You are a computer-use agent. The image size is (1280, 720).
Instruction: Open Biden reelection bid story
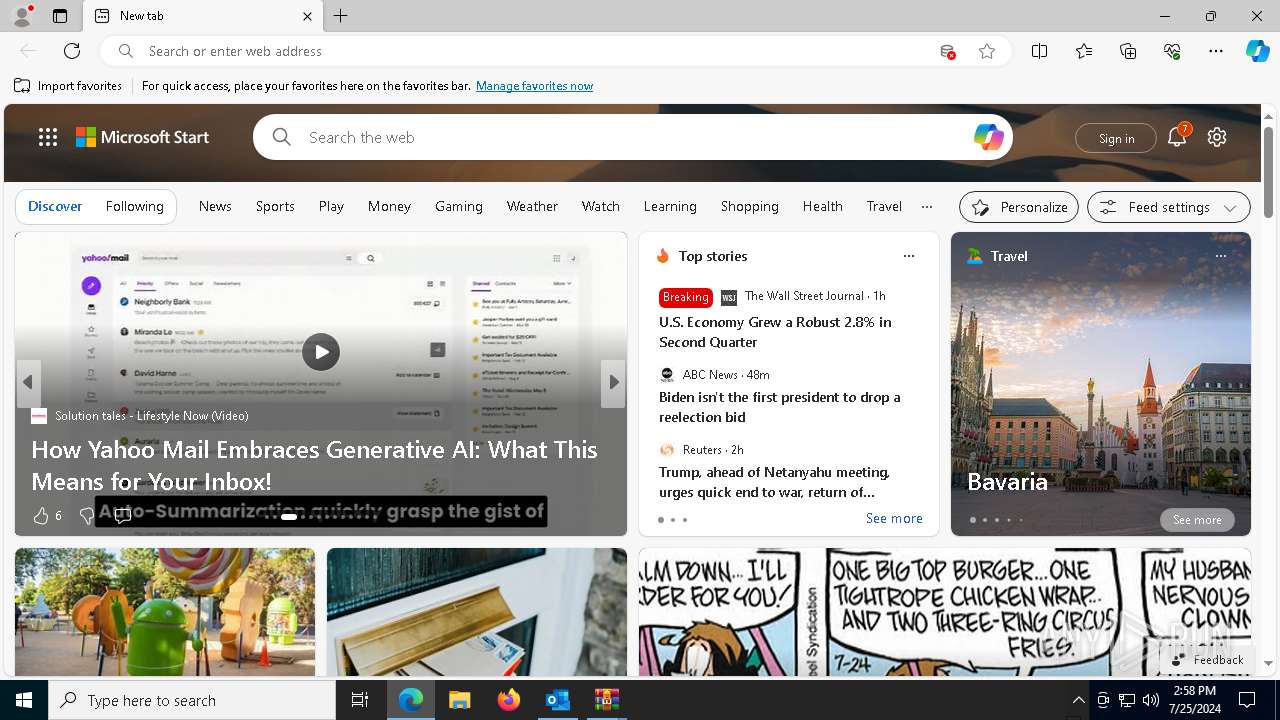click(x=780, y=407)
